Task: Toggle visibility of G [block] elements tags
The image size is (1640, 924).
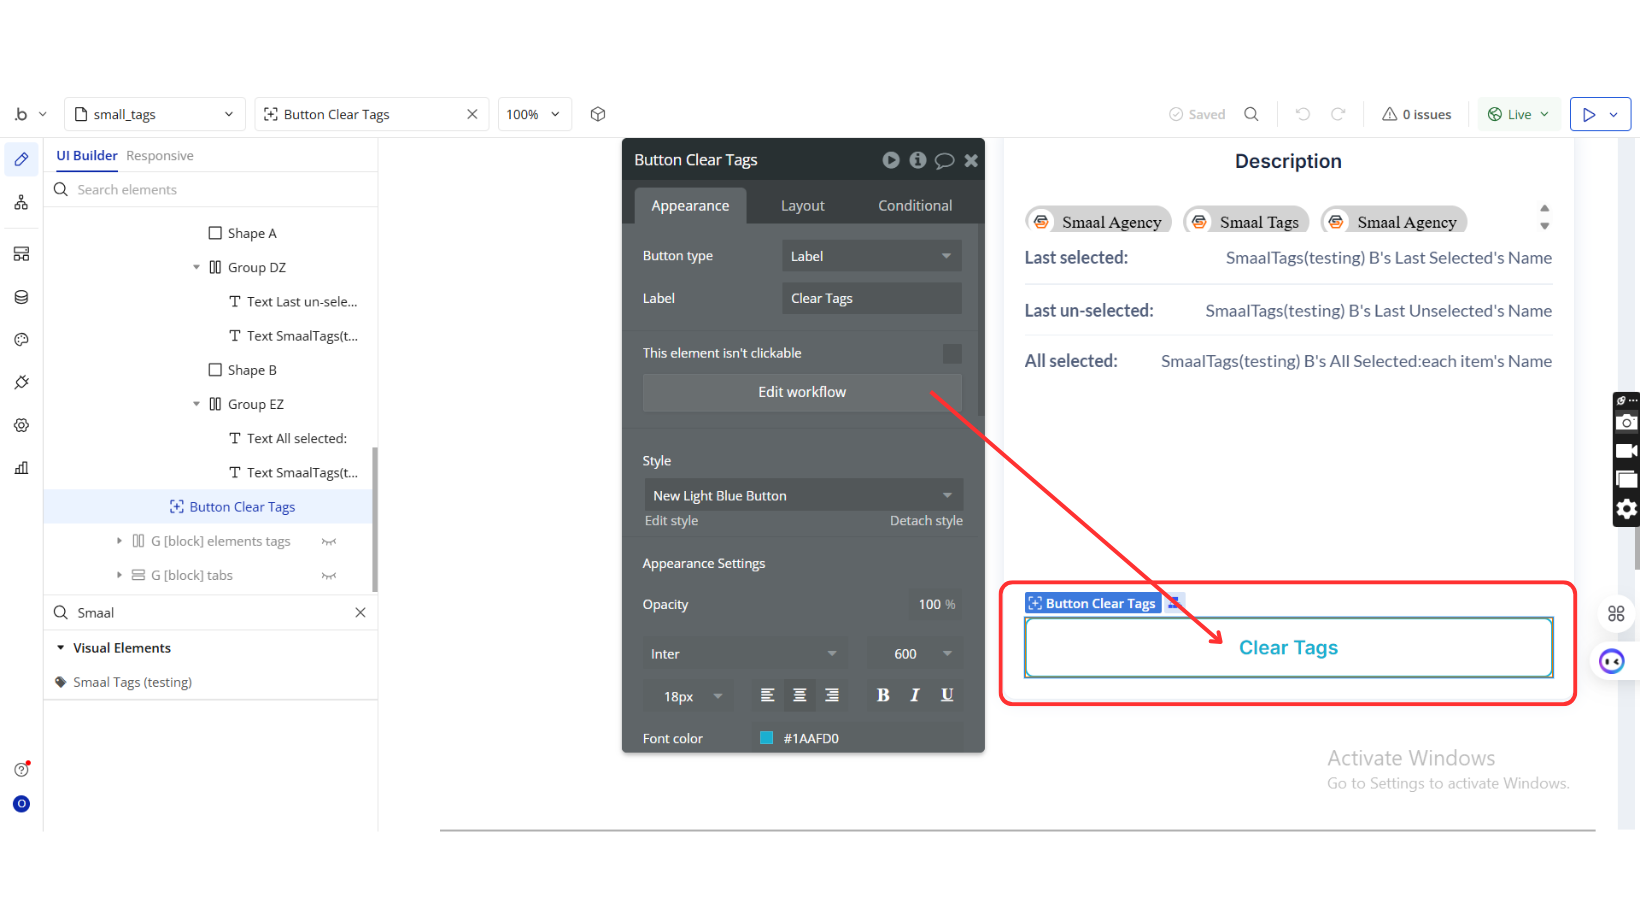Action: [x=329, y=542]
